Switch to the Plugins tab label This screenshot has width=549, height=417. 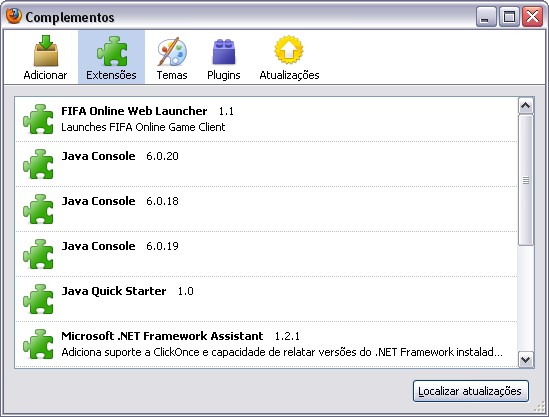click(x=224, y=75)
